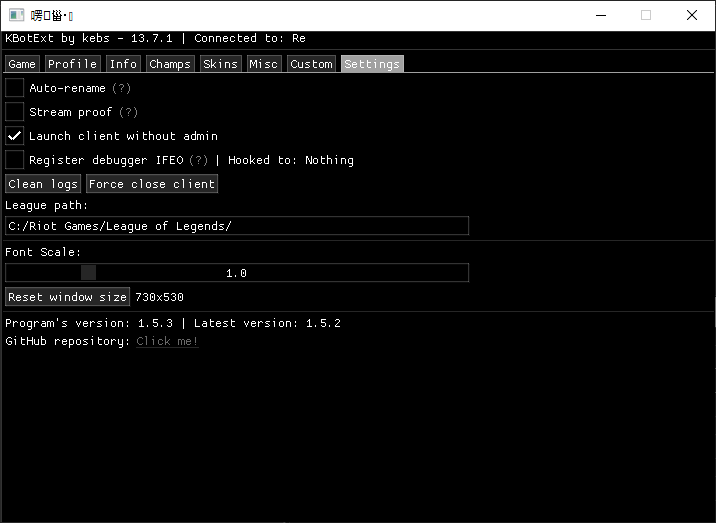Select the Champs tab

(170, 64)
